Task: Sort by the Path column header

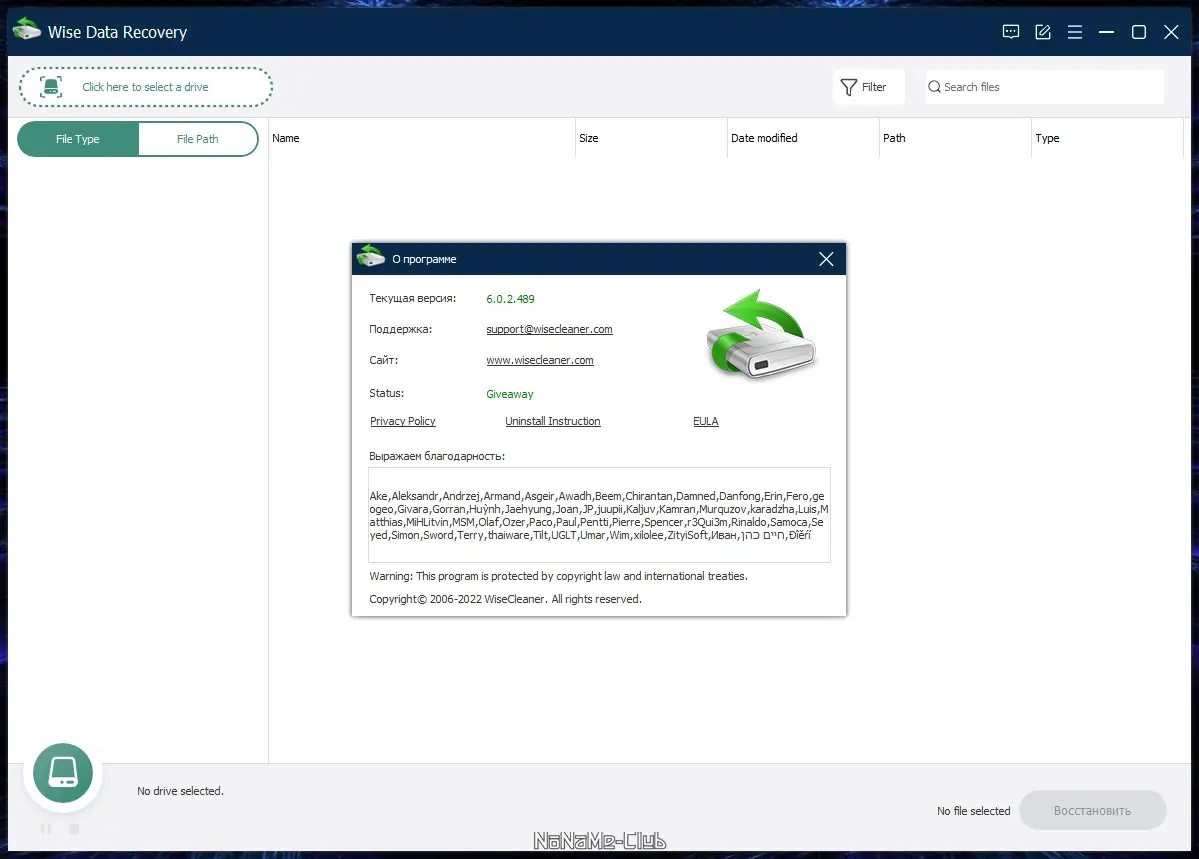Action: [955, 138]
